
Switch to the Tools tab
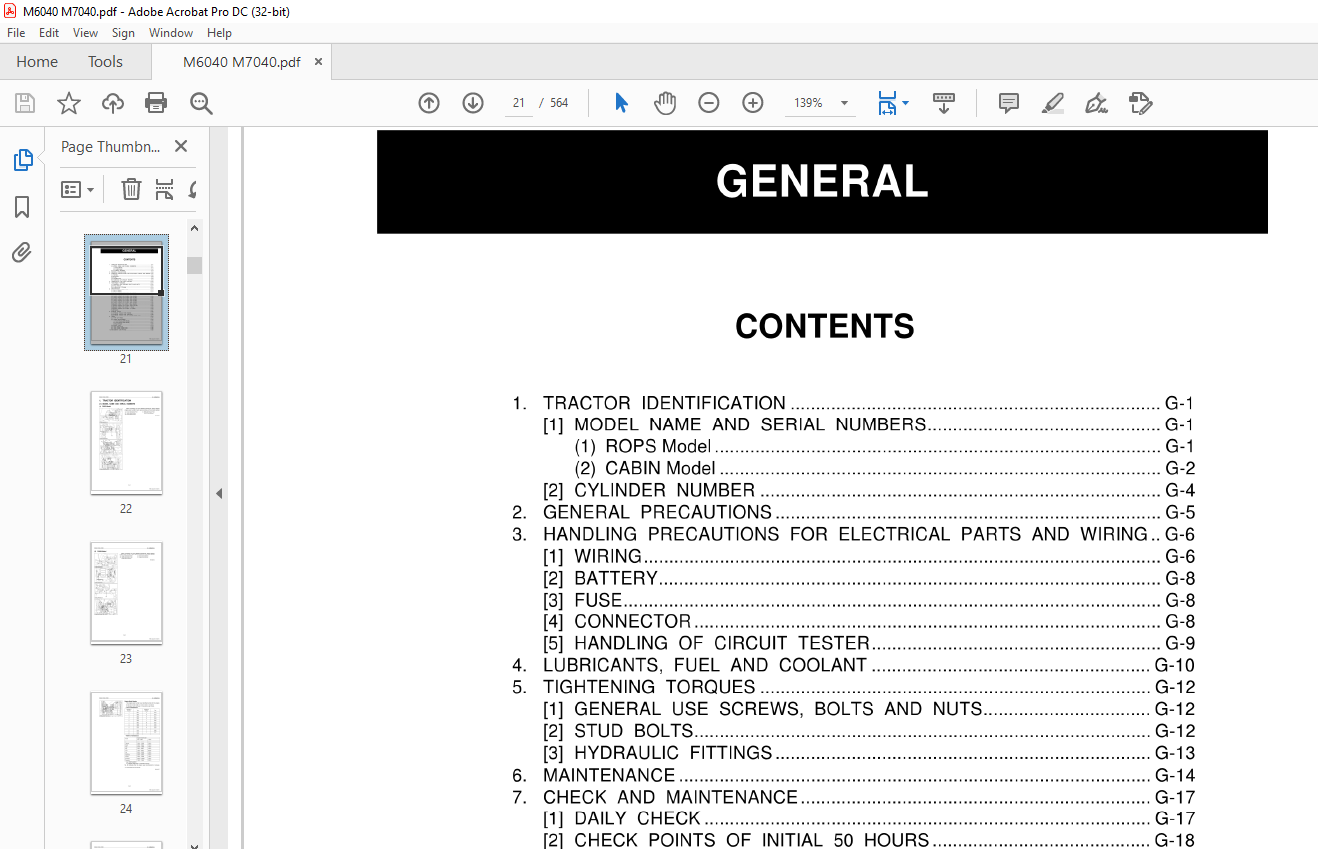pos(105,62)
